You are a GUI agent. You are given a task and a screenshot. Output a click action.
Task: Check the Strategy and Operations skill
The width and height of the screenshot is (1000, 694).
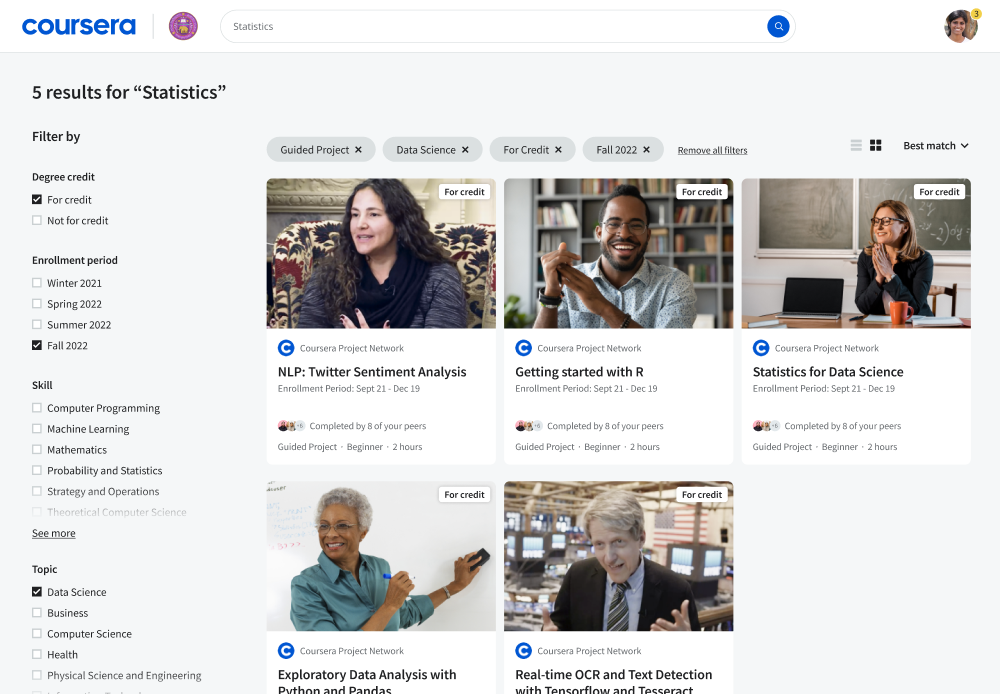(x=37, y=491)
